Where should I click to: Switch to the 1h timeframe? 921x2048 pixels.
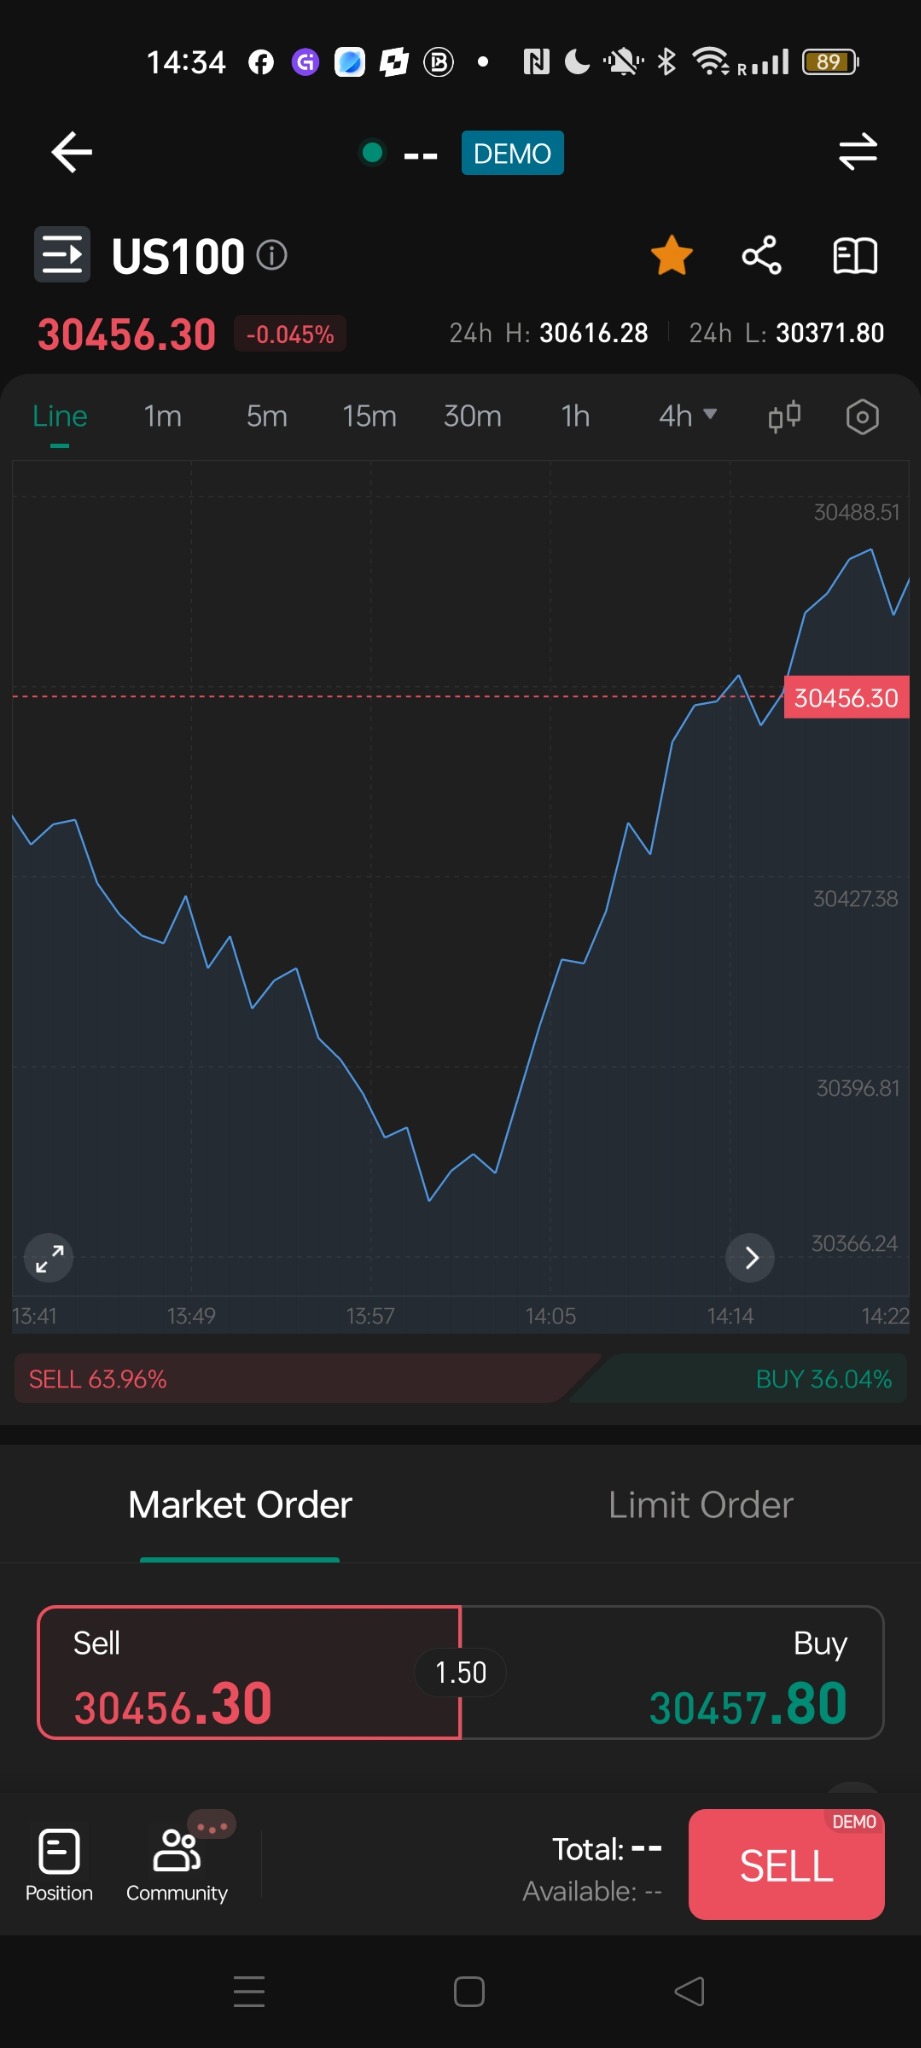(576, 416)
